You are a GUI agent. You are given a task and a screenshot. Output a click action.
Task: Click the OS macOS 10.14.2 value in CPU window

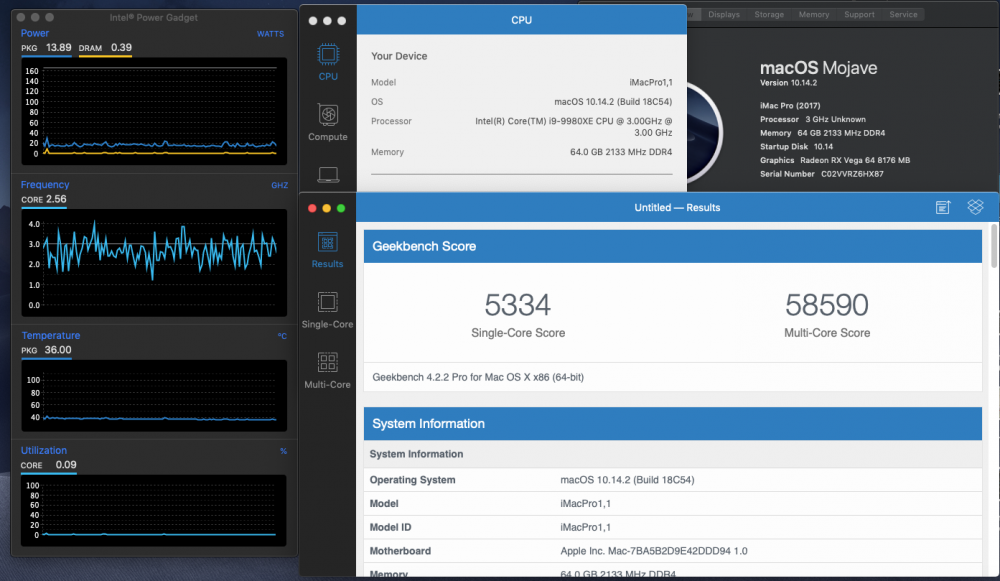click(x=613, y=101)
